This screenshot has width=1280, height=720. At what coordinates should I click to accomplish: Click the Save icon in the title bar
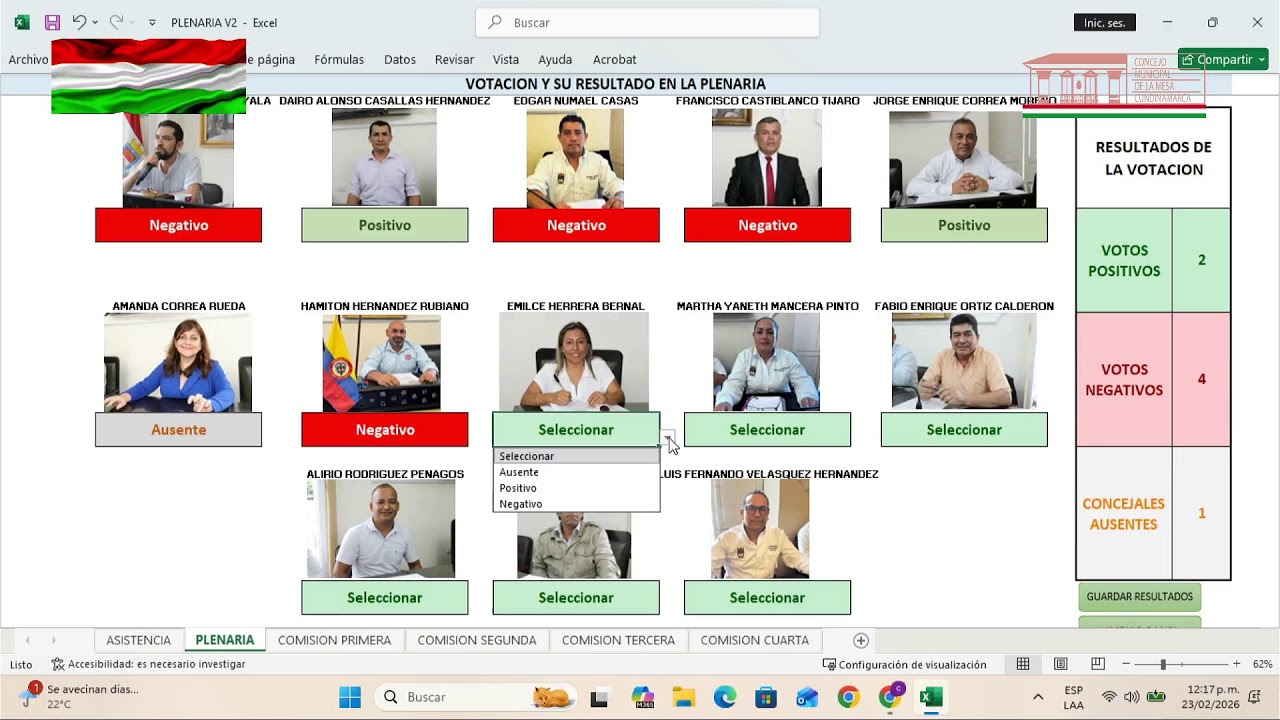click(x=52, y=22)
